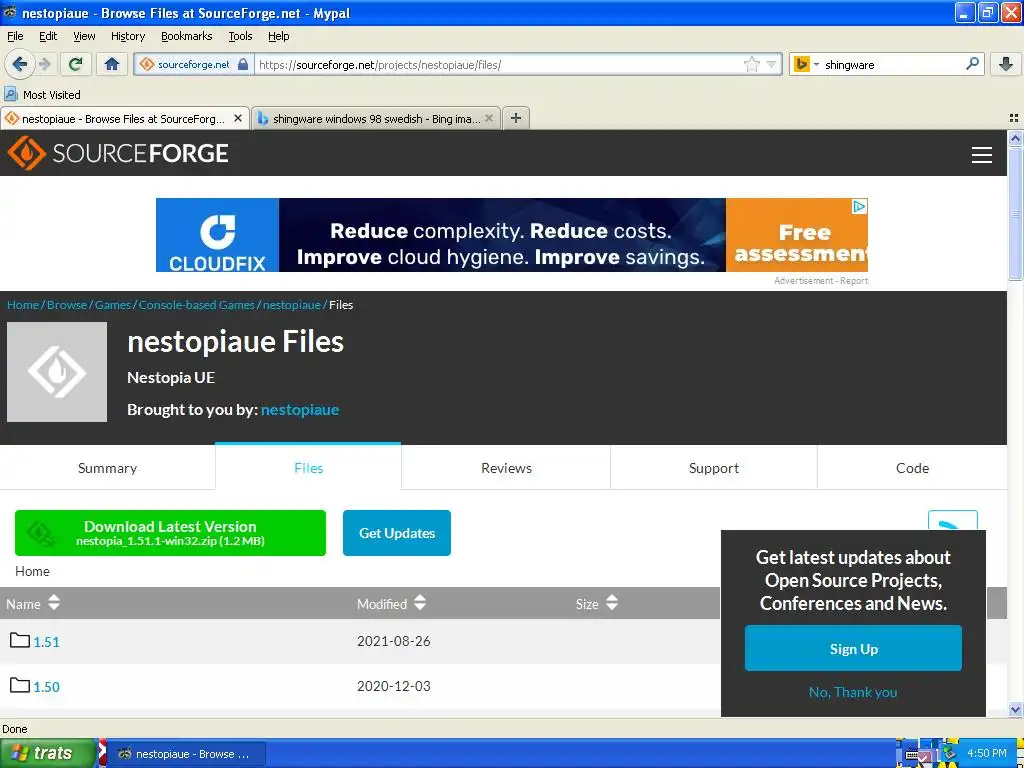
Task: Open the View menu
Action: [84, 36]
